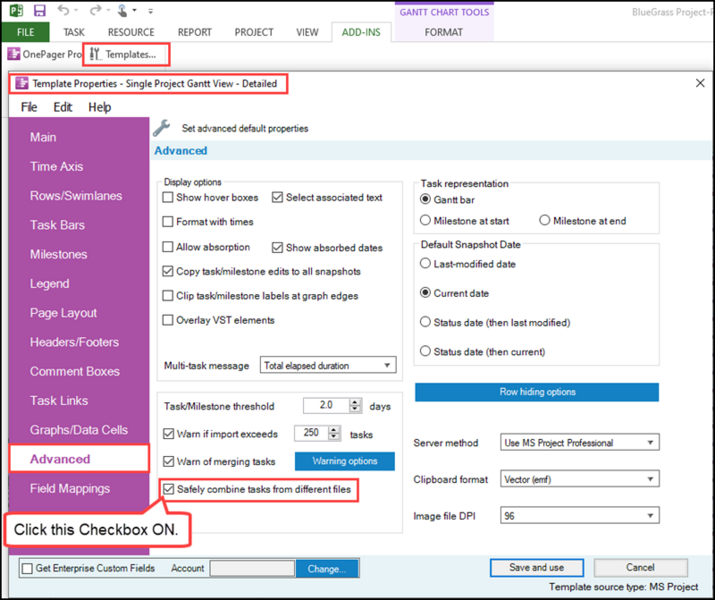
Task: Open the Task Links page
Action: 59,400
